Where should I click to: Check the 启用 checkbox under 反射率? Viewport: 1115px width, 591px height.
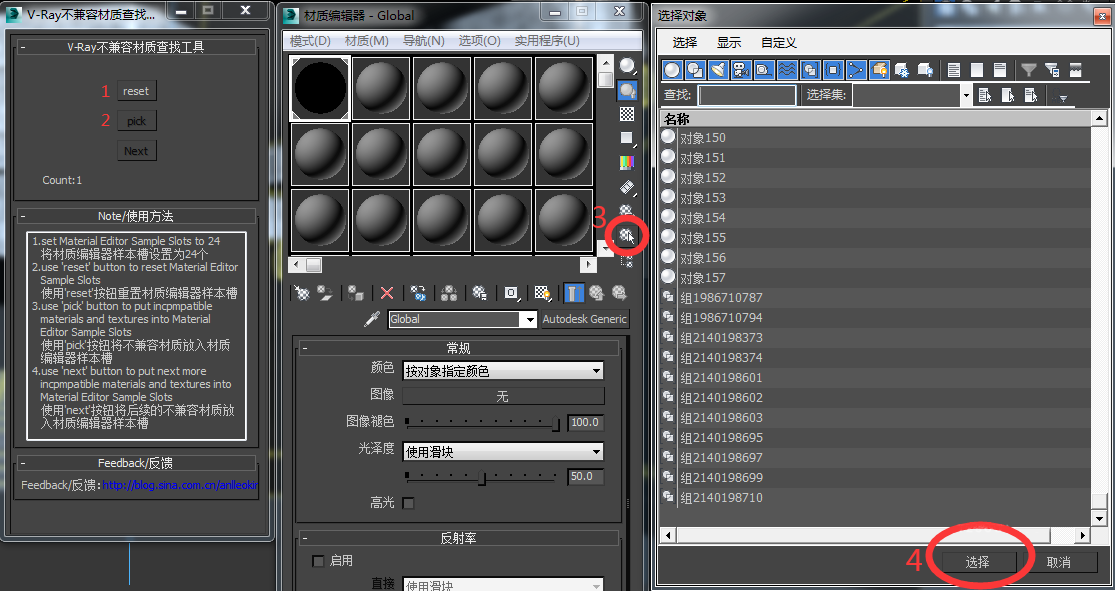tap(319, 561)
